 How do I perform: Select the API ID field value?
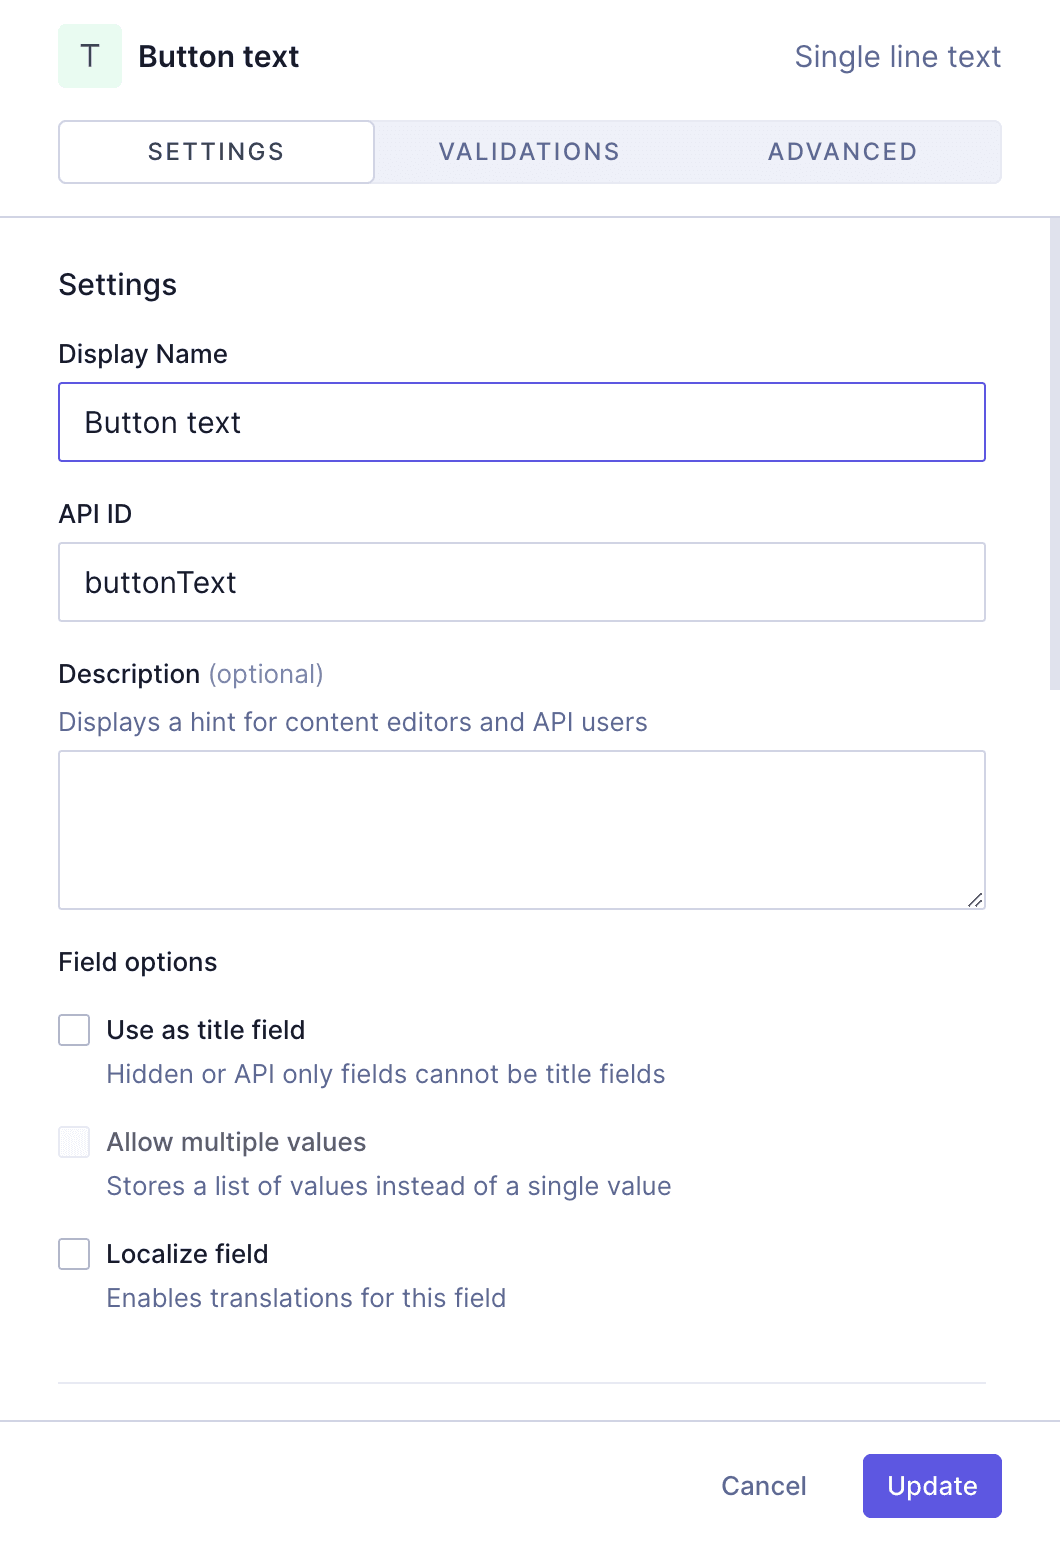(522, 581)
